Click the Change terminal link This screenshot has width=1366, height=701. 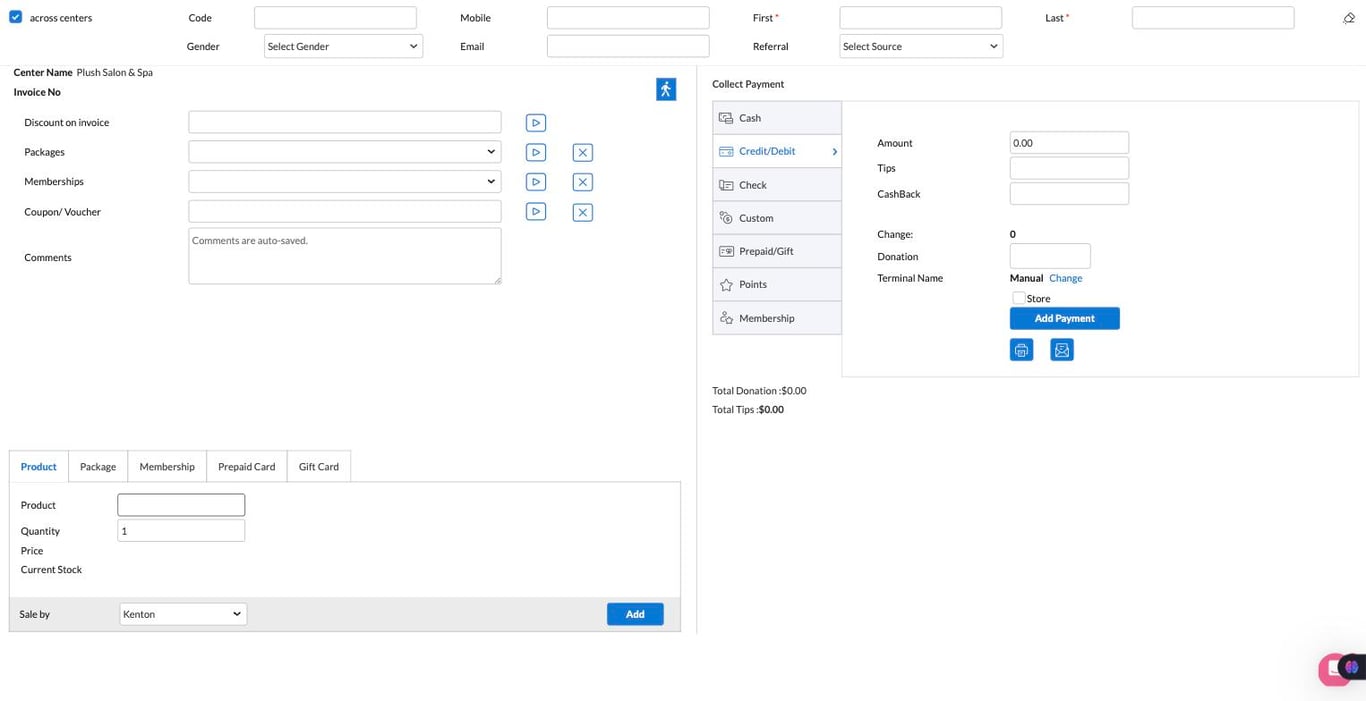pyautogui.click(x=1065, y=278)
